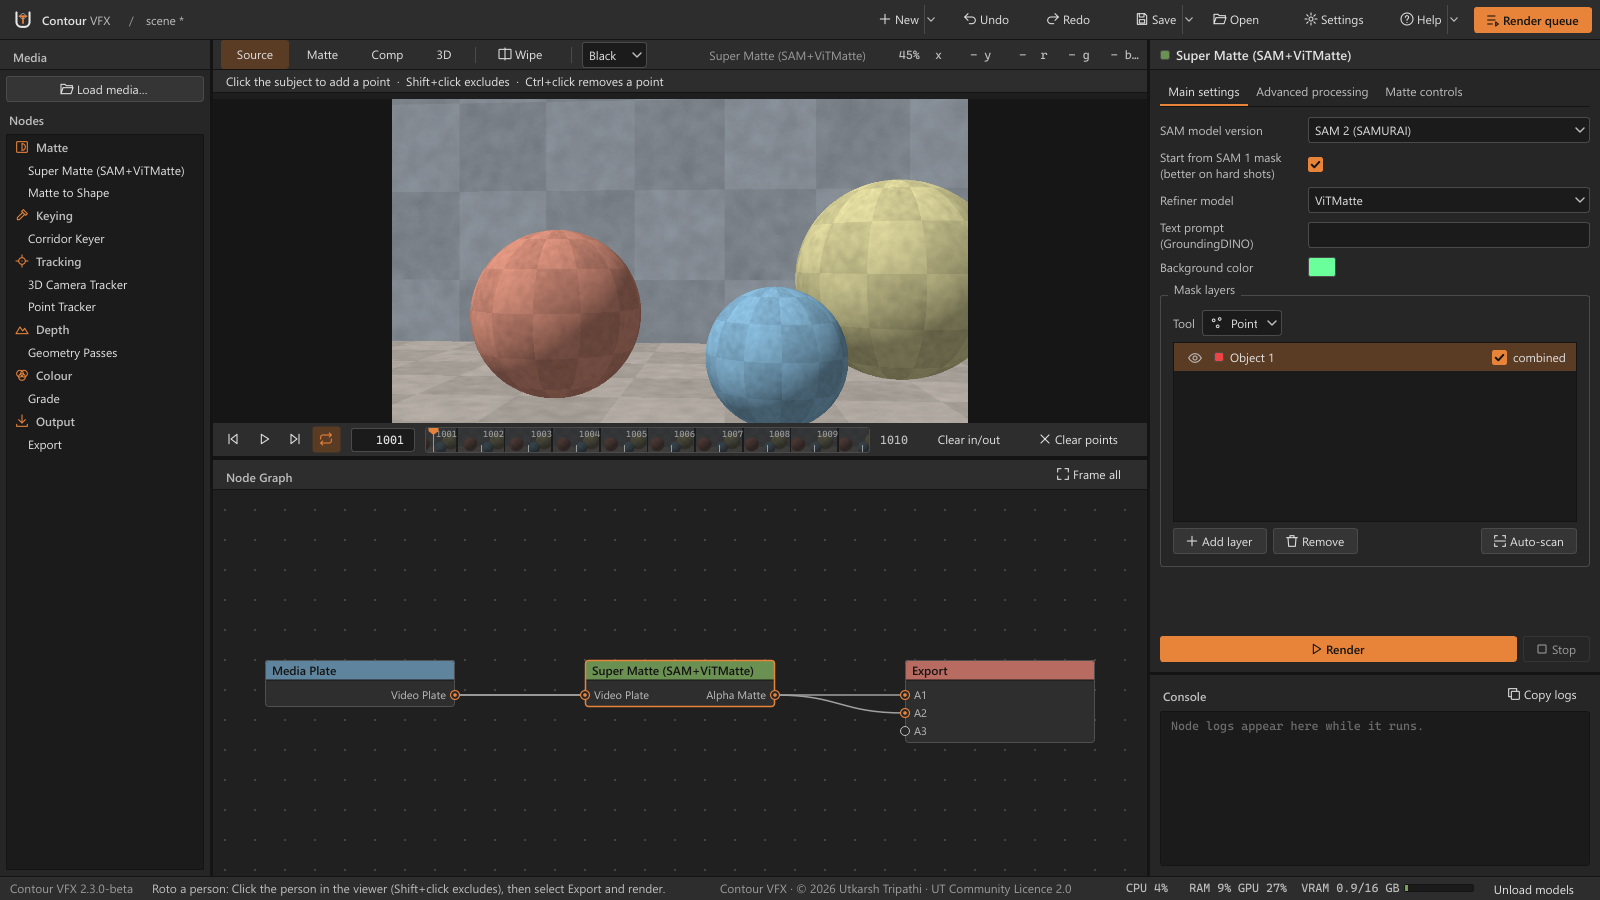
Task: Save the current scene
Action: point(1155,20)
